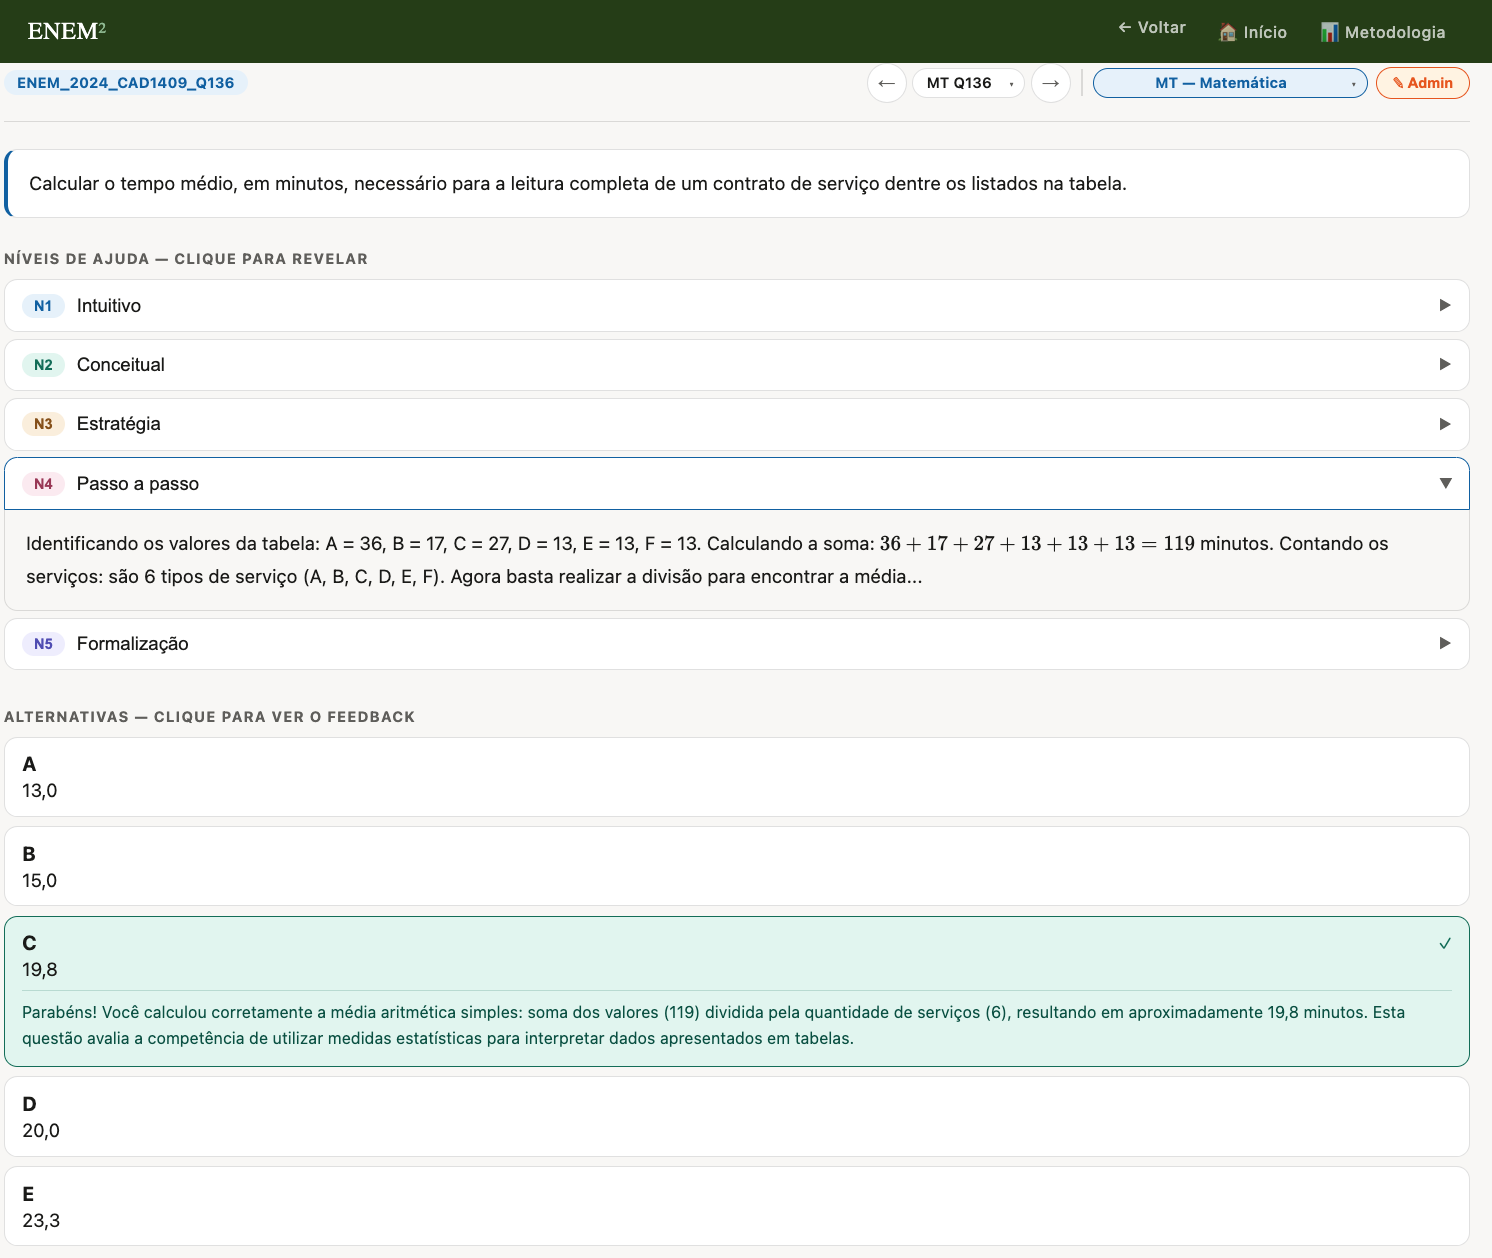
Task: Go to previous question with left arrow
Action: tap(887, 83)
